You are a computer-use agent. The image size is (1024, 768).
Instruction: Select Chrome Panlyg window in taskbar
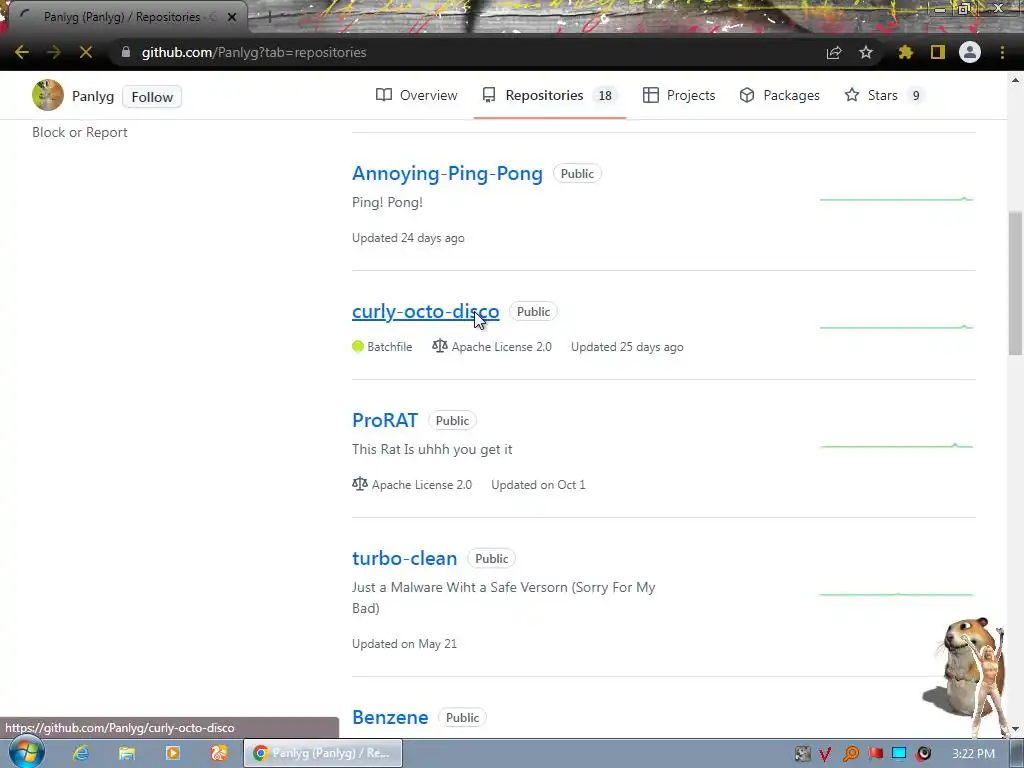coord(323,753)
